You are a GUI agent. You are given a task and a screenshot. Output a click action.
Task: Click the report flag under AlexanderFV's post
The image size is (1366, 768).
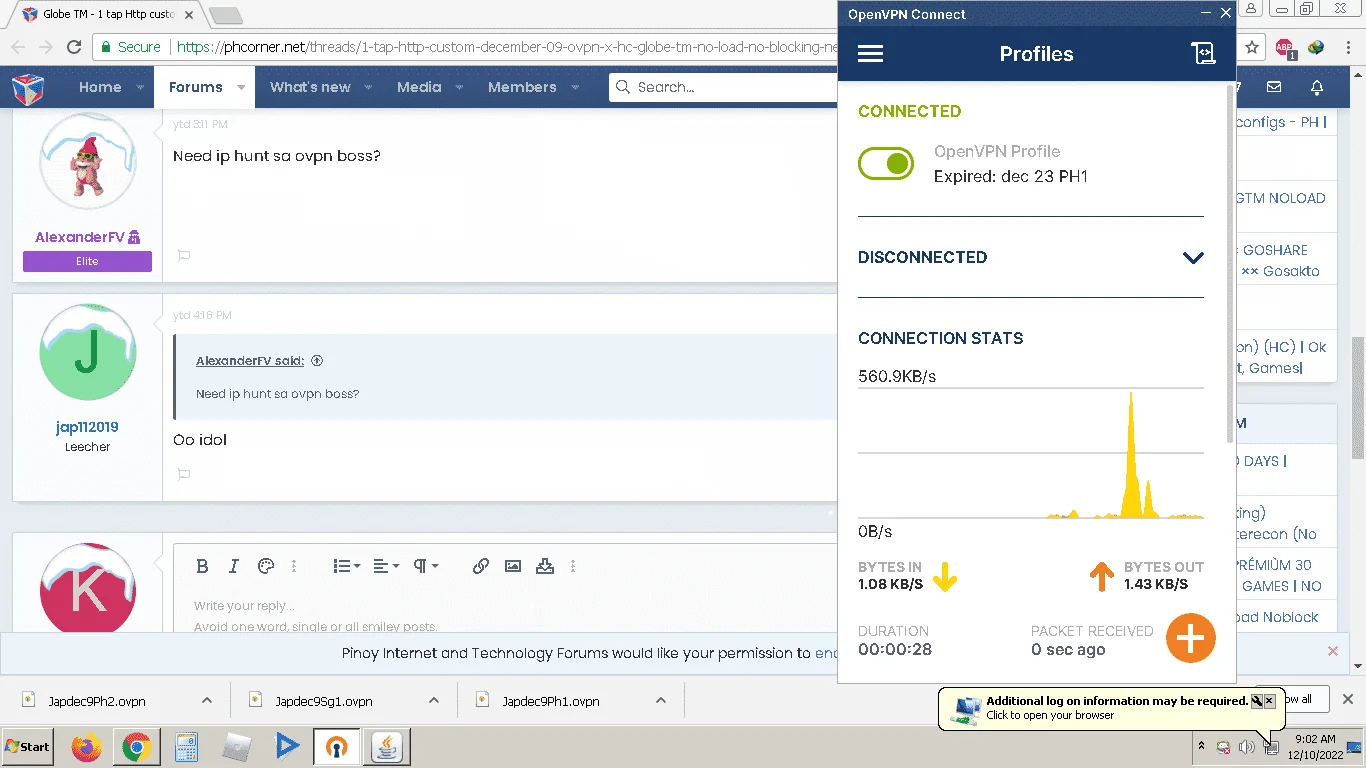(184, 256)
